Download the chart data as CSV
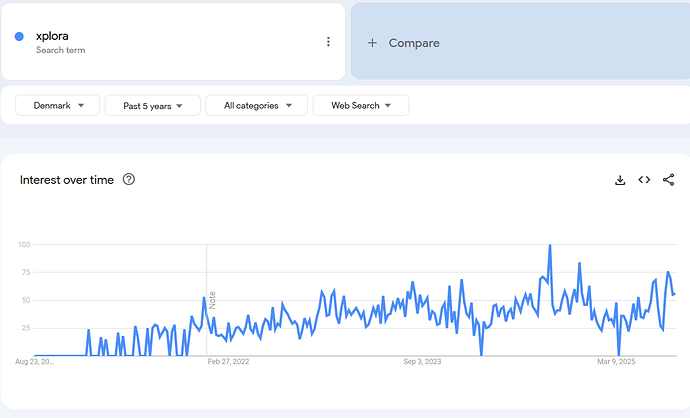This screenshot has height=418, width=690. [x=620, y=180]
